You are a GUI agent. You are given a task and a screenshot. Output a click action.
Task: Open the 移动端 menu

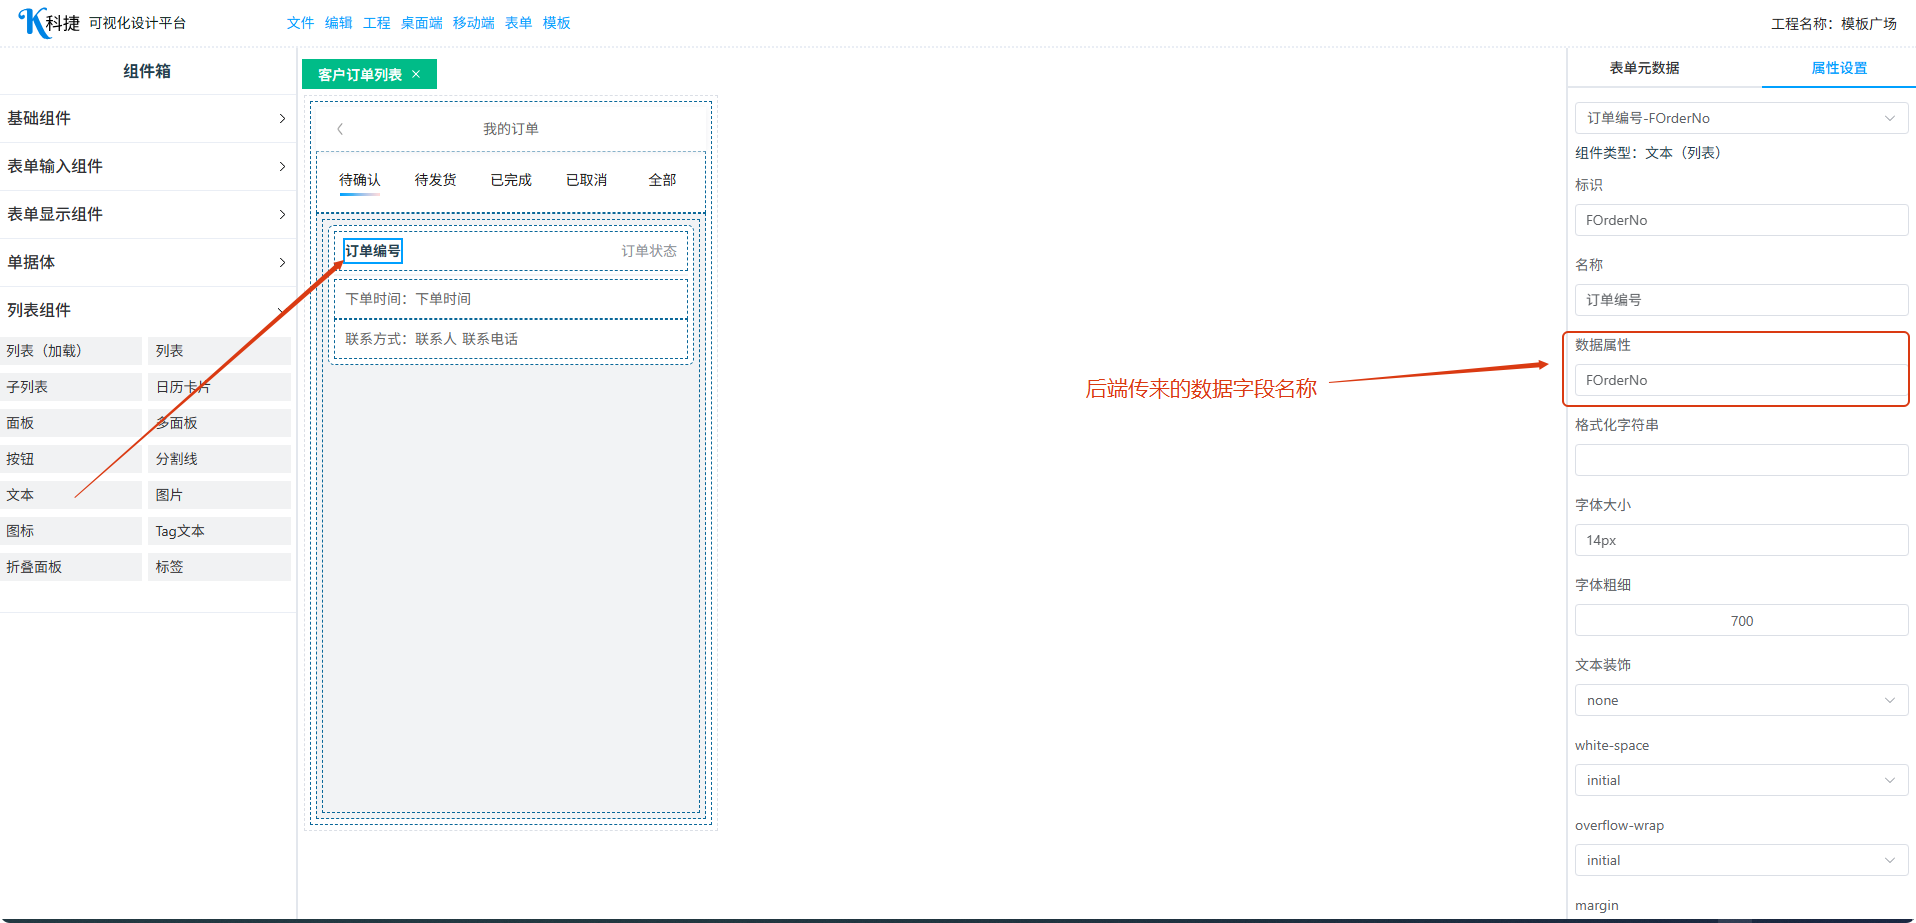[x=473, y=23]
